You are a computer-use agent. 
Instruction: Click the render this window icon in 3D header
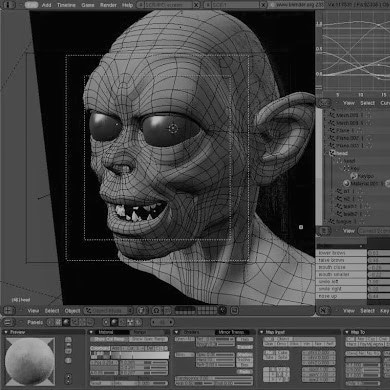pyautogui.click(x=234, y=311)
